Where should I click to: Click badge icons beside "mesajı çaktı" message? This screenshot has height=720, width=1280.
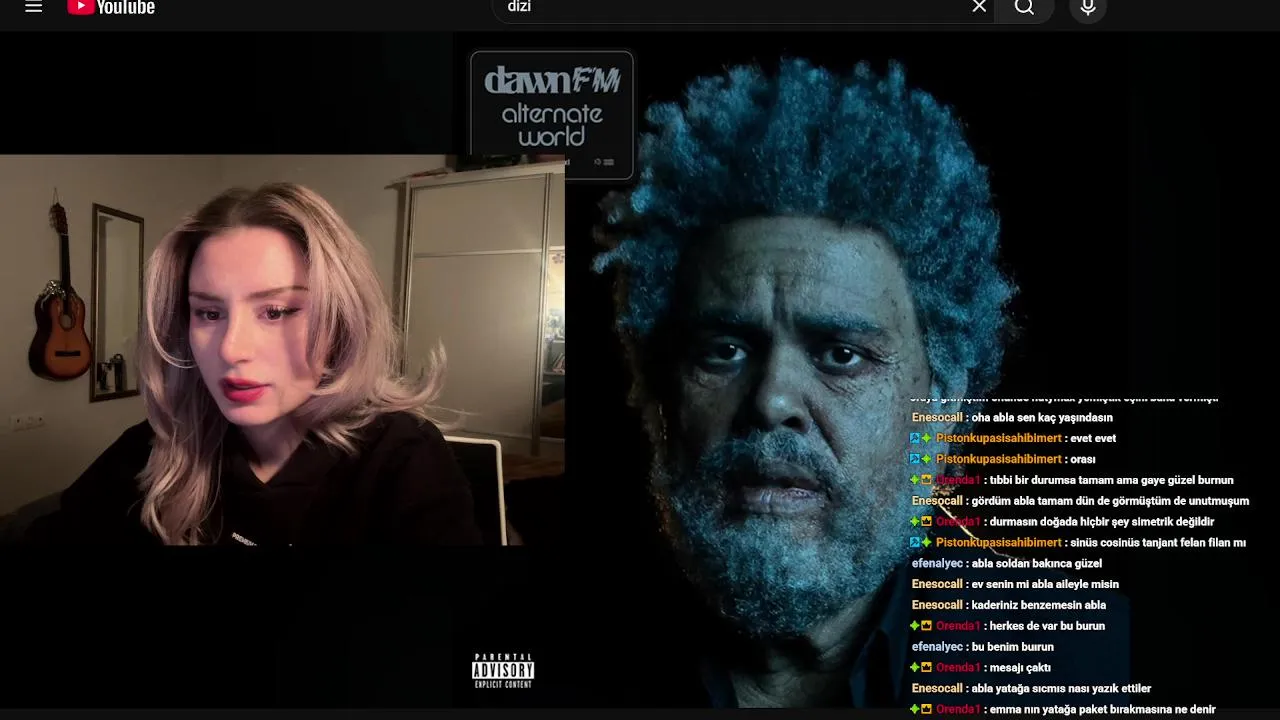click(921, 668)
